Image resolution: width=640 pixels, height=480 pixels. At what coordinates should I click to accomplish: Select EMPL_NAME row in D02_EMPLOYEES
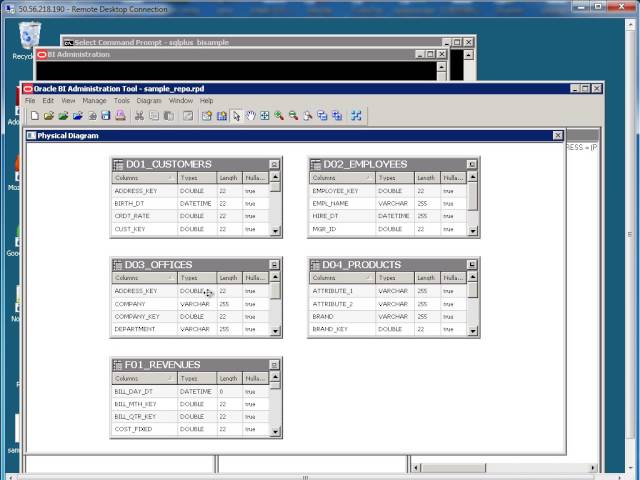point(388,204)
